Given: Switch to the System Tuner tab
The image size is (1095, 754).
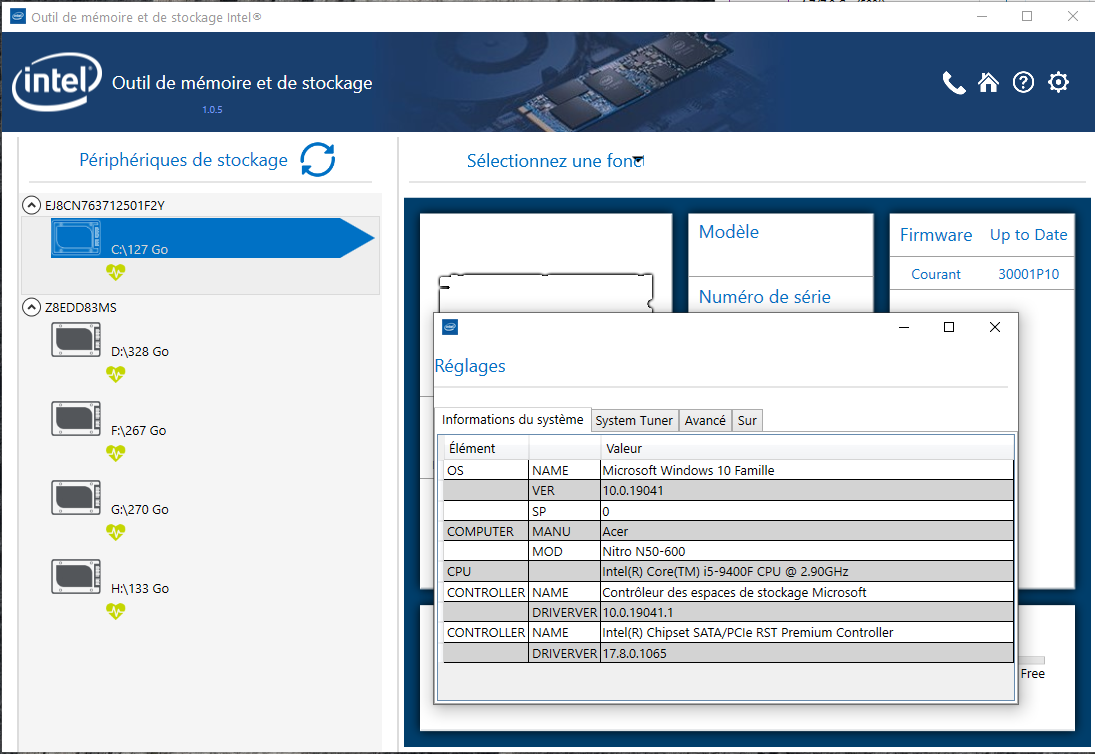Looking at the screenshot, I should [634, 420].
